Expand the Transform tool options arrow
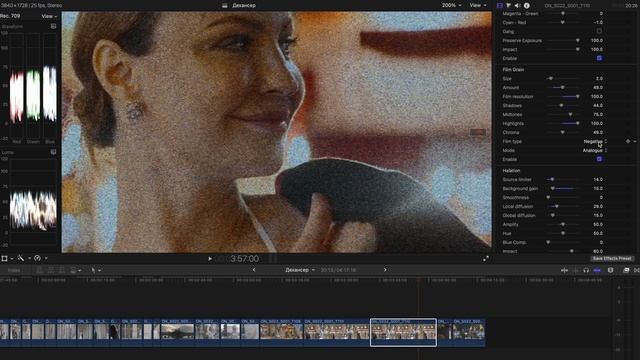 12,259
